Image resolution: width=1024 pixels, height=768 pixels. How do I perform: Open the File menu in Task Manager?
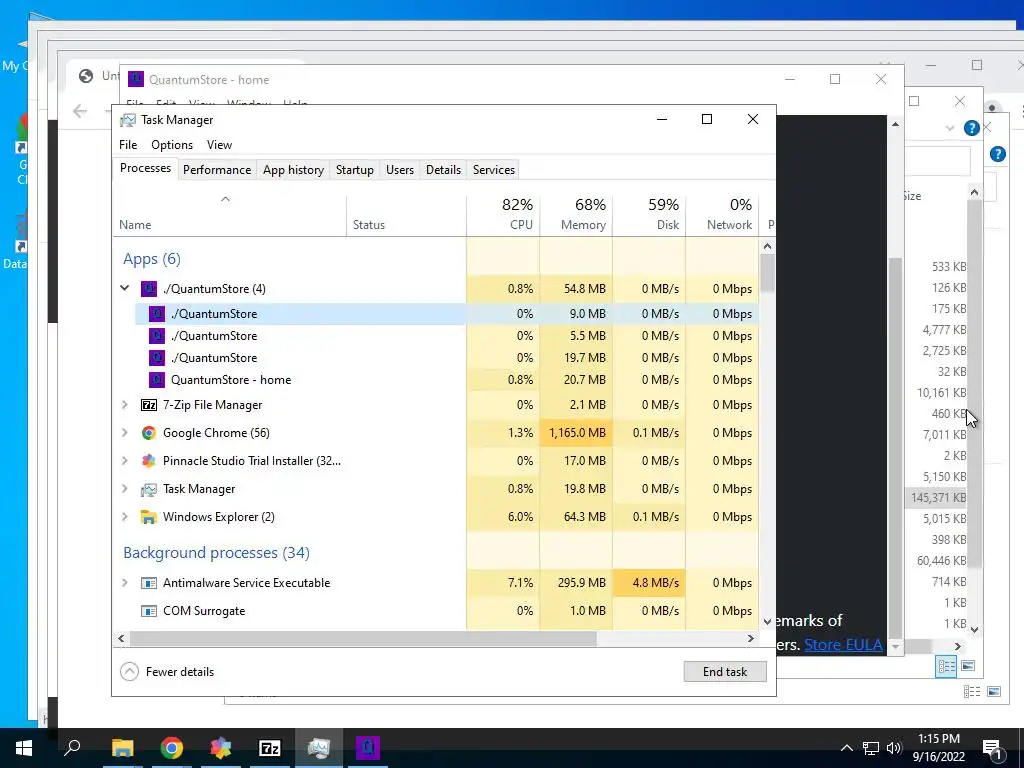128,145
